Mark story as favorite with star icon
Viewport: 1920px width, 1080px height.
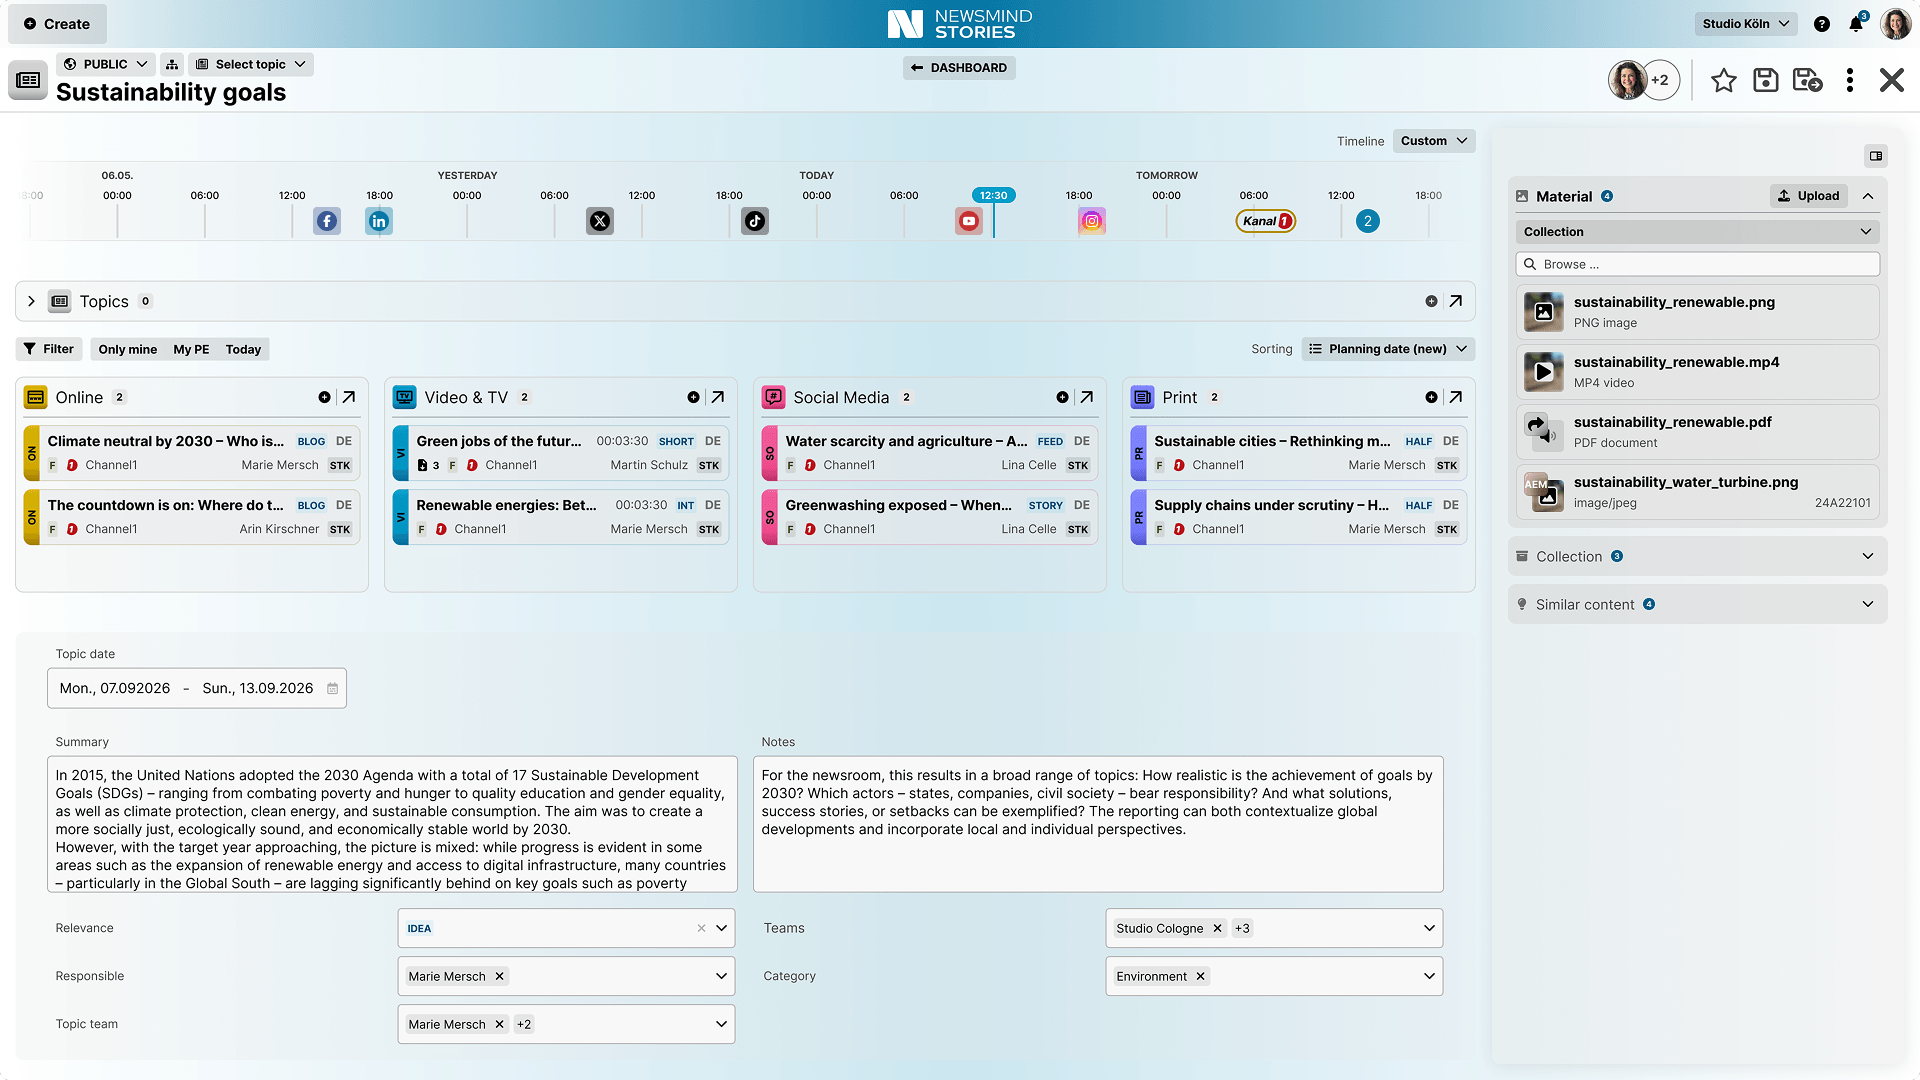[x=1723, y=80]
